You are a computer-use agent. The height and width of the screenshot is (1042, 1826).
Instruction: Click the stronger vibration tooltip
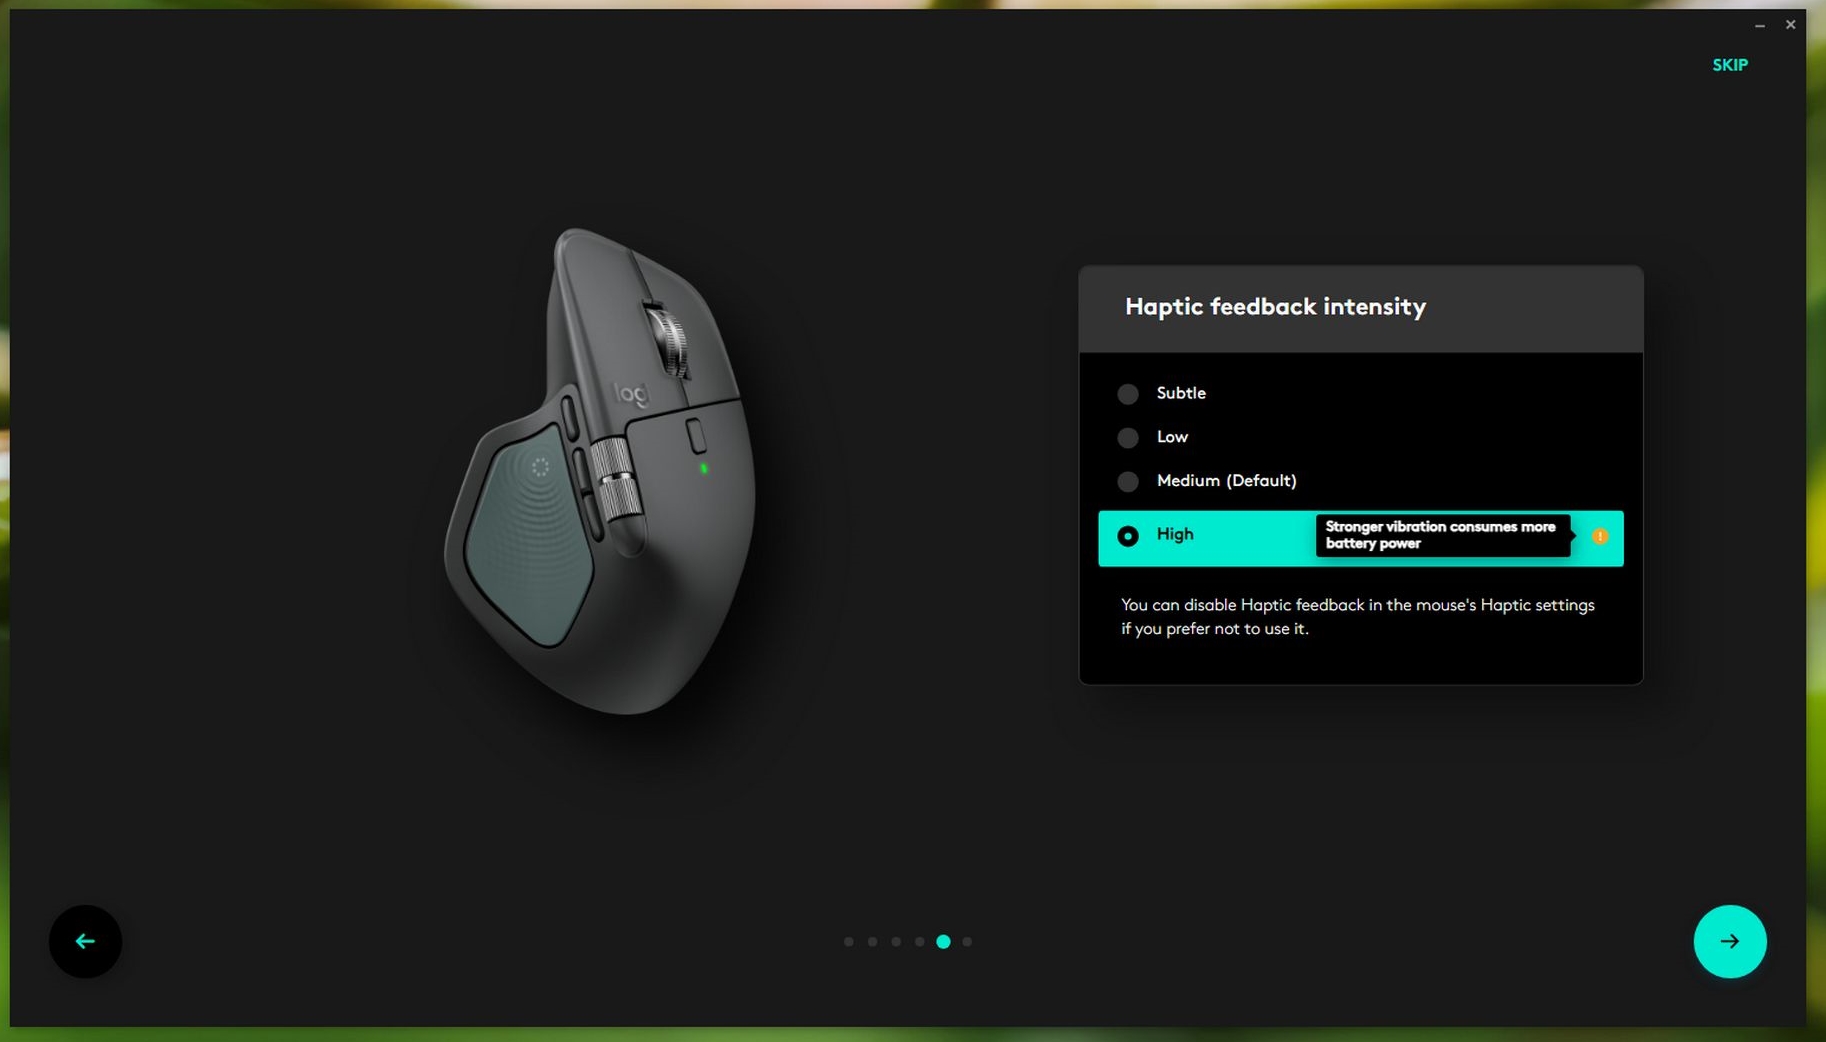tap(1442, 535)
